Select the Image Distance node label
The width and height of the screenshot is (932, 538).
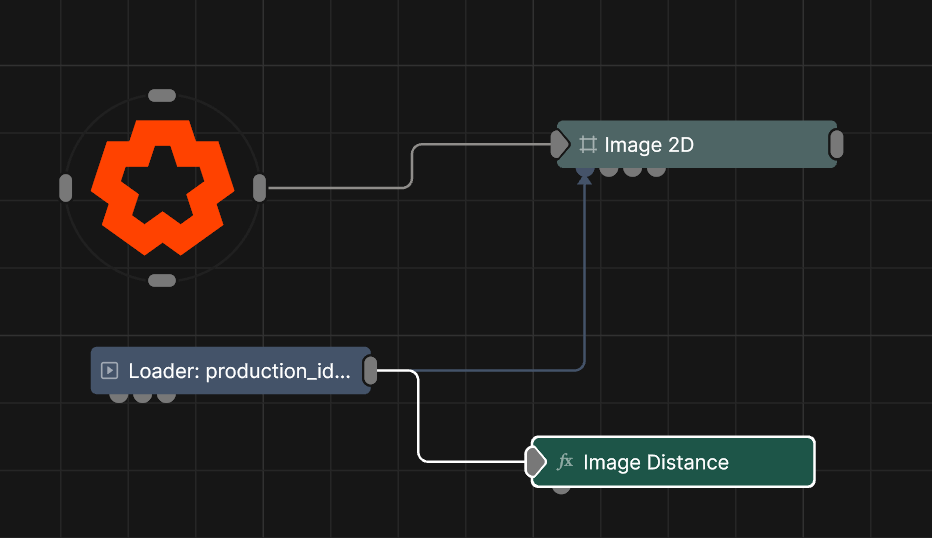[x=655, y=462]
